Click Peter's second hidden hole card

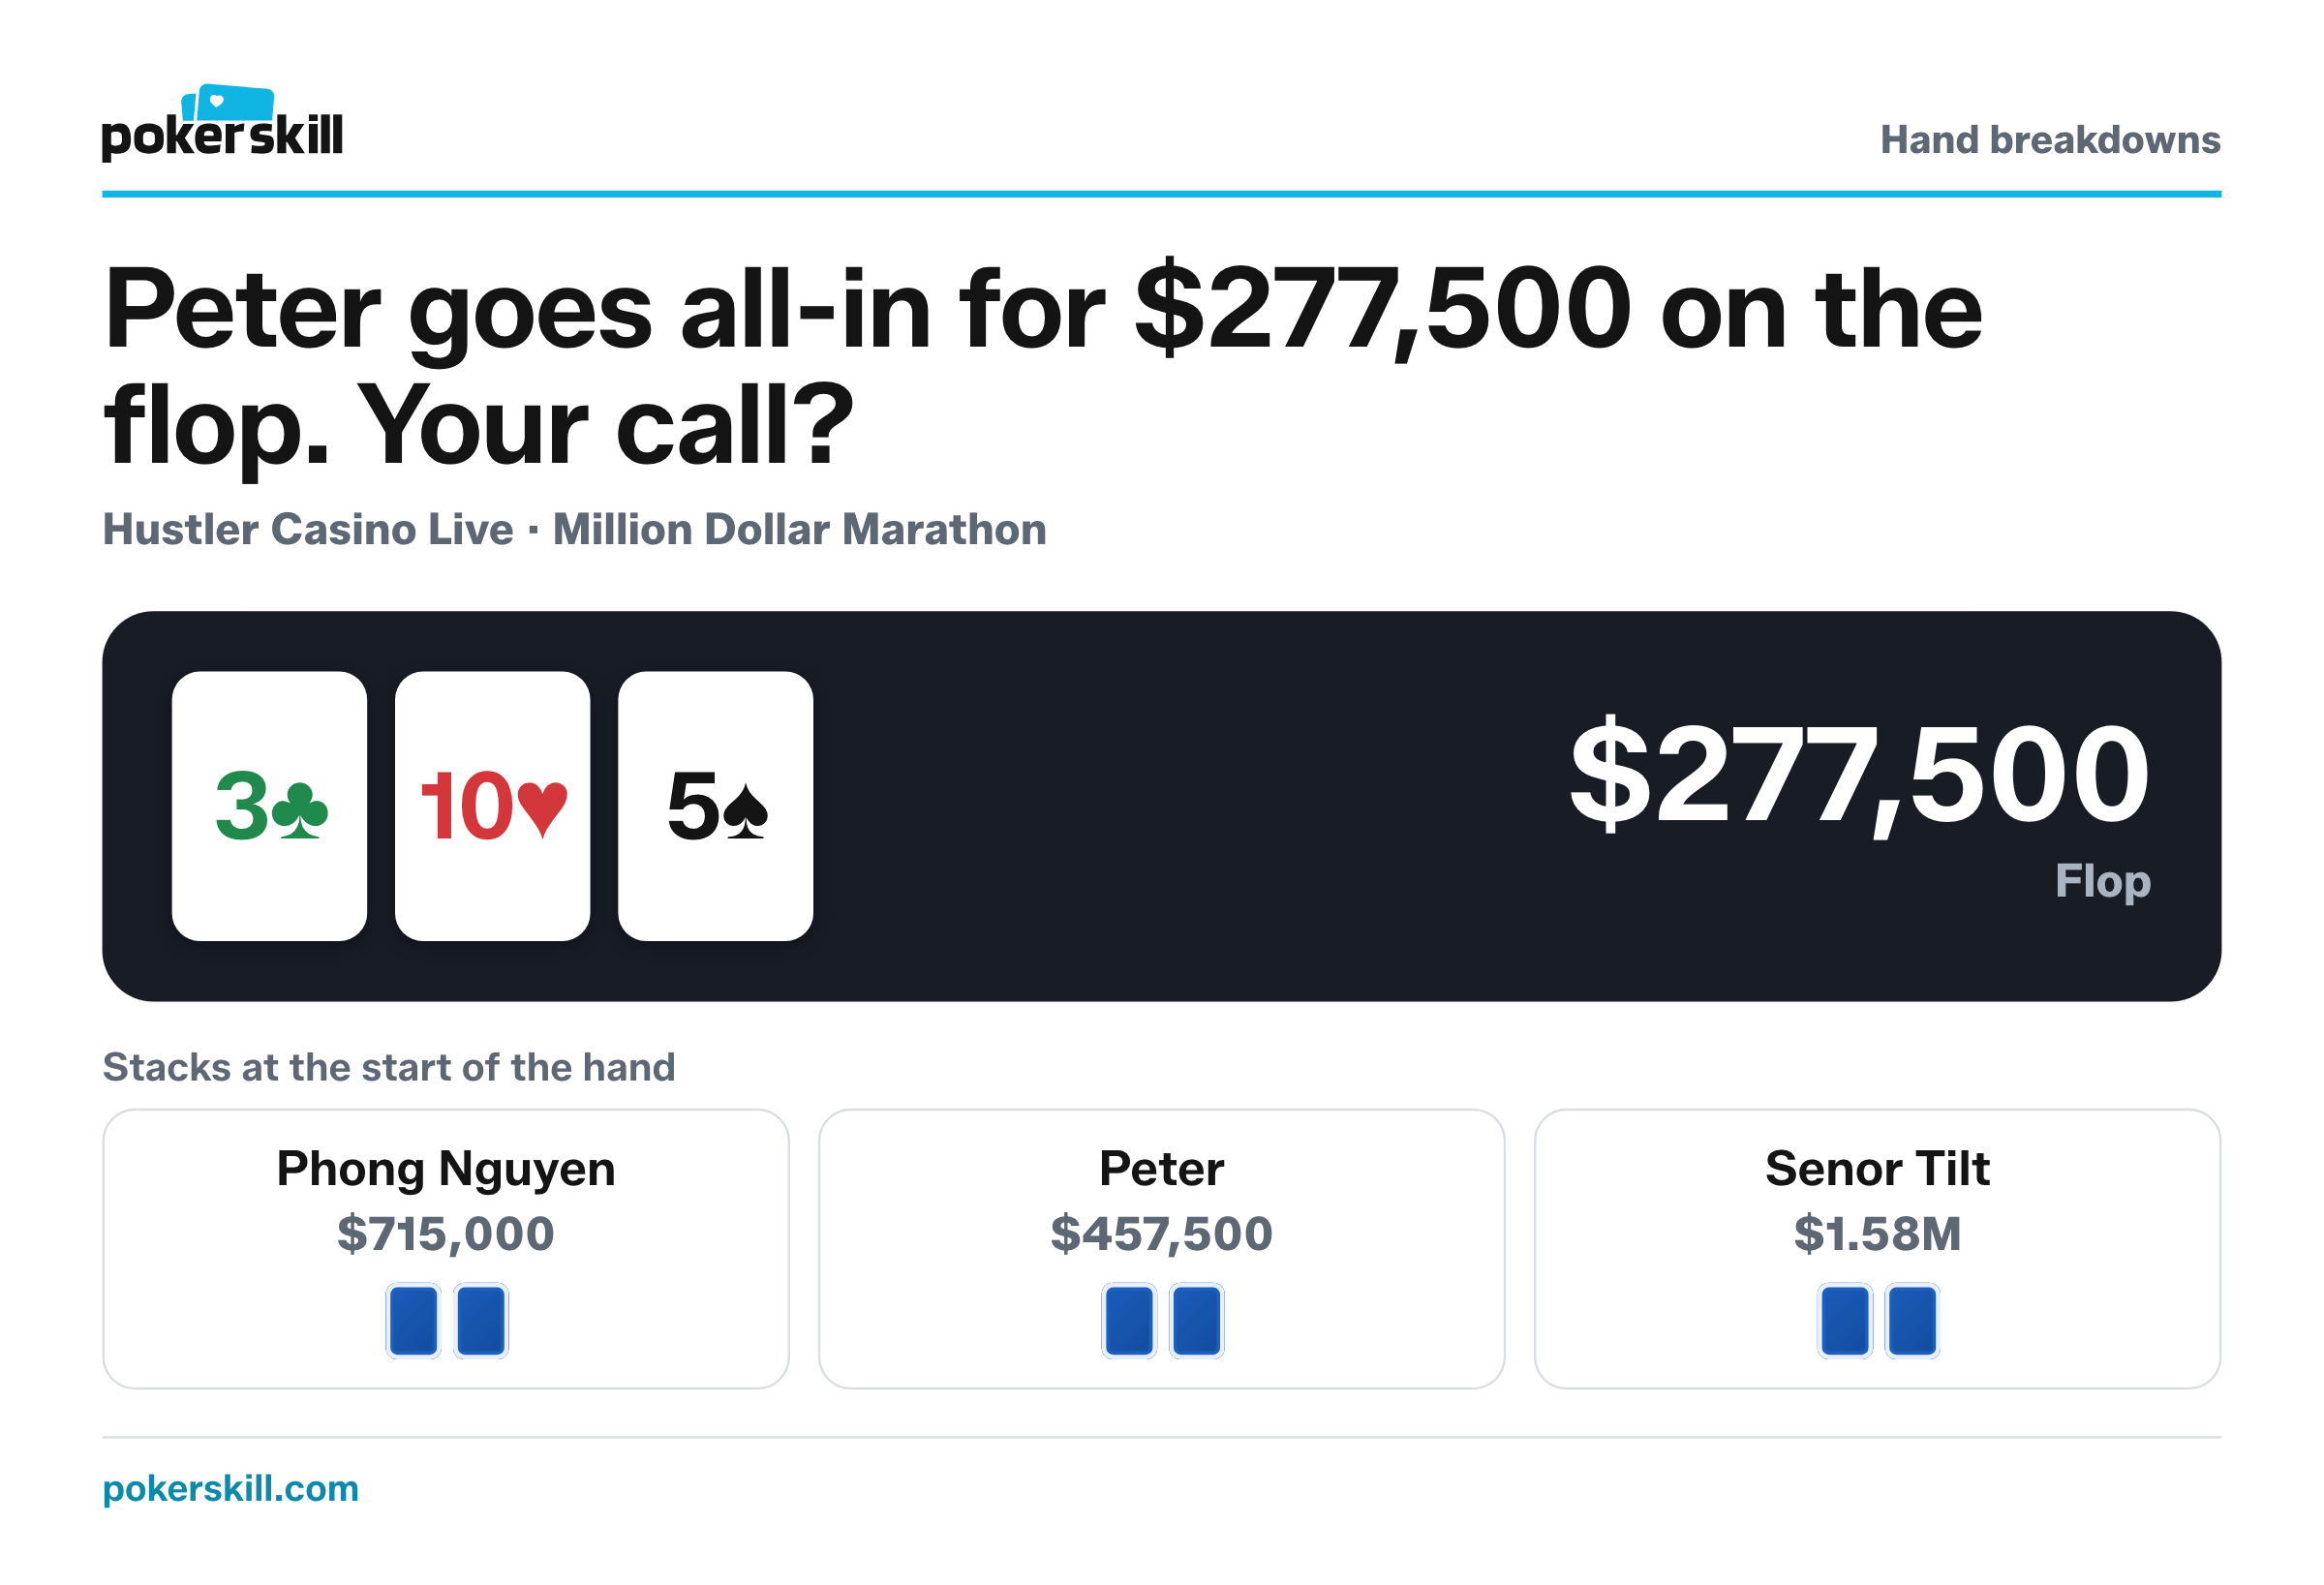1197,1321
